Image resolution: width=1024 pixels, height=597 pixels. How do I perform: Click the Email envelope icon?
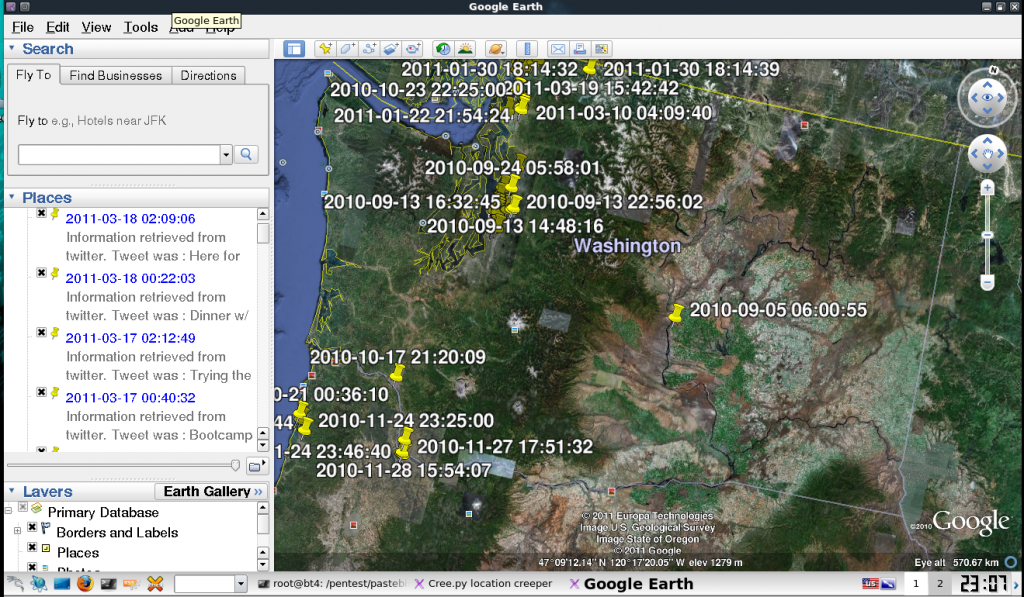(x=557, y=49)
